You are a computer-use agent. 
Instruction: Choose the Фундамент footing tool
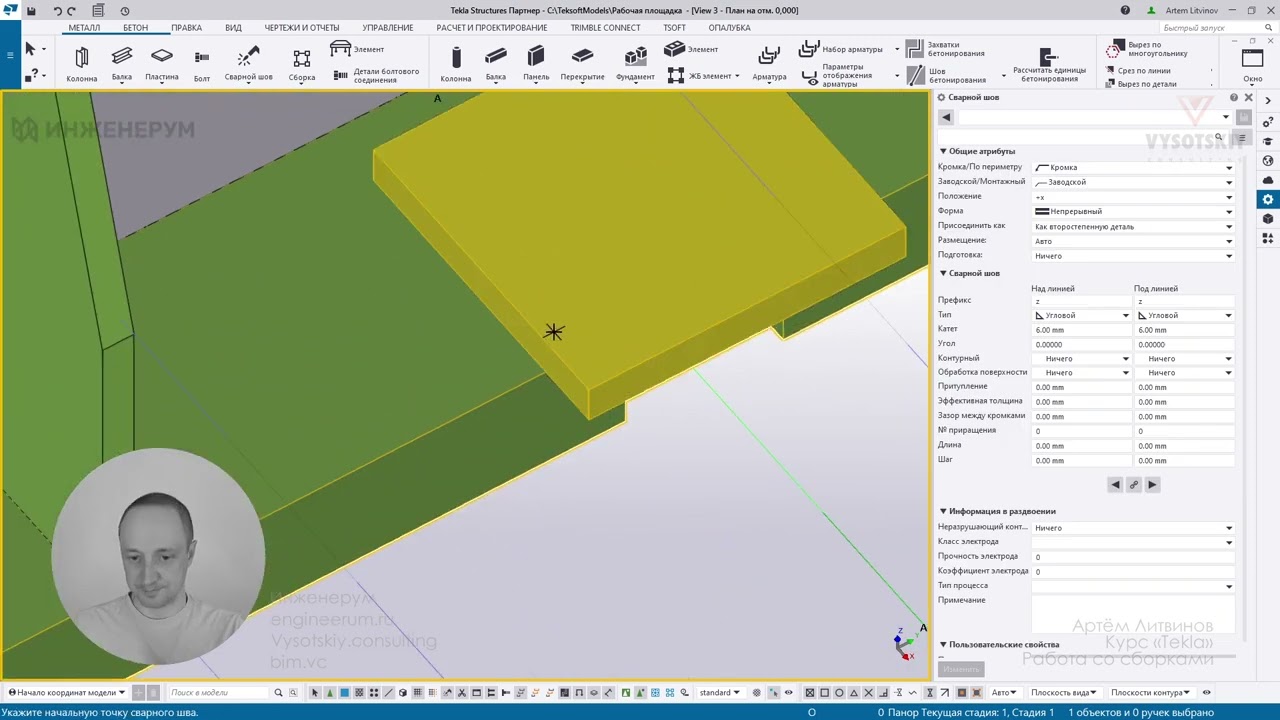635,64
